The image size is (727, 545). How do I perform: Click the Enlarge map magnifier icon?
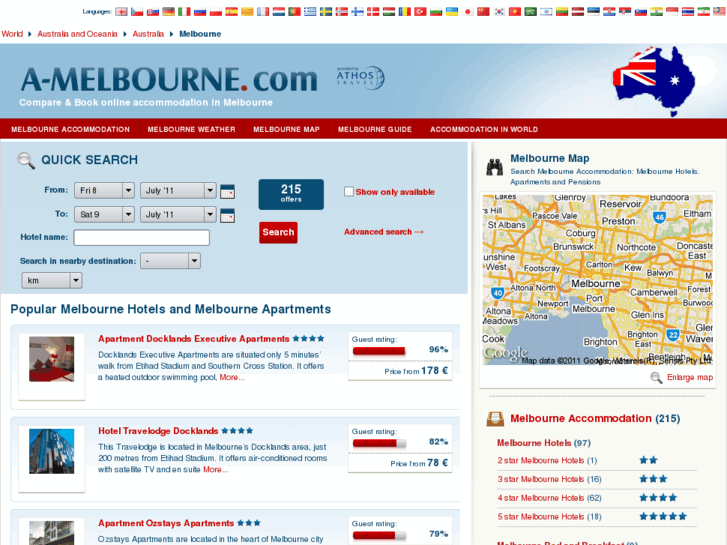tap(656, 378)
